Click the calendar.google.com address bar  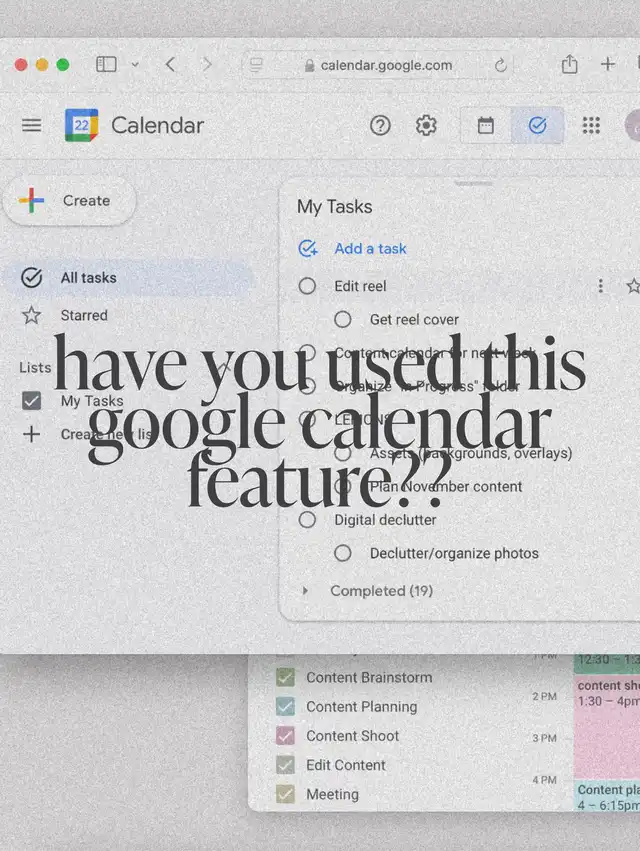click(380, 65)
